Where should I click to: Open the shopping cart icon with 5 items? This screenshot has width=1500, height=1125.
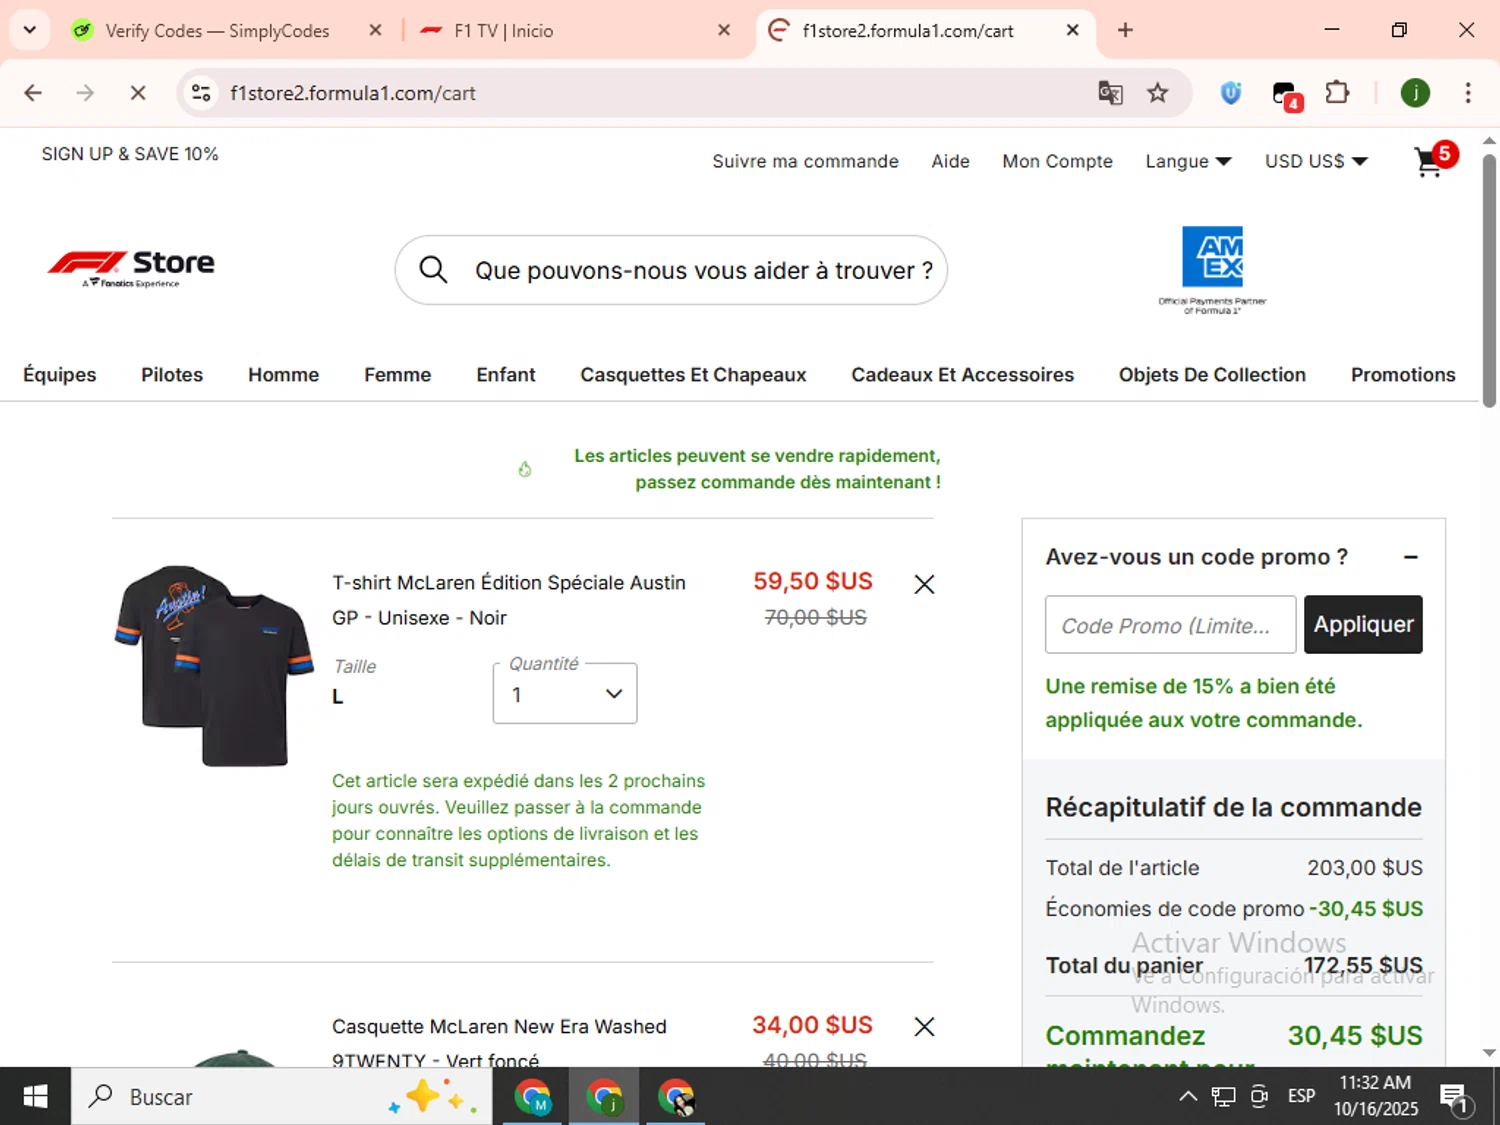(x=1434, y=160)
